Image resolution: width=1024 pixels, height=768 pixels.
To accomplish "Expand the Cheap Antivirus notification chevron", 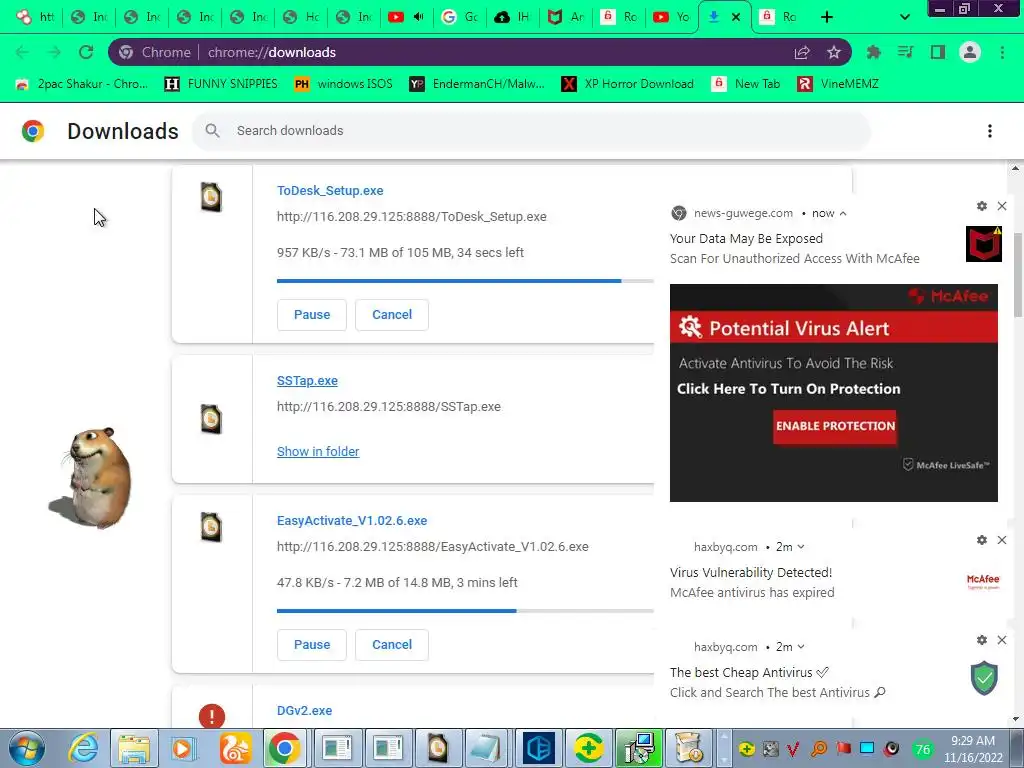I will pyautogui.click(x=801, y=647).
